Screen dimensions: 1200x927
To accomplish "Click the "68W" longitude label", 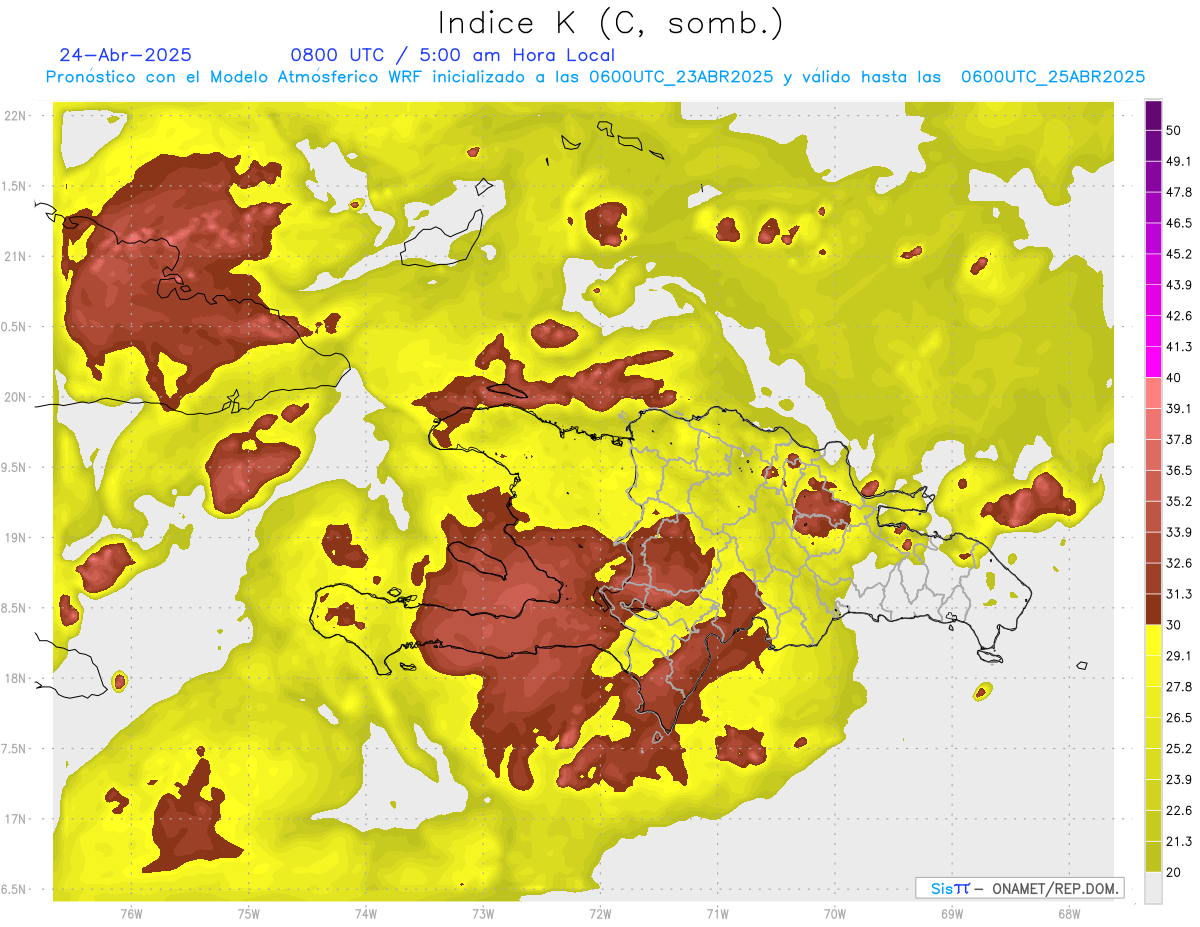I will [1069, 914].
